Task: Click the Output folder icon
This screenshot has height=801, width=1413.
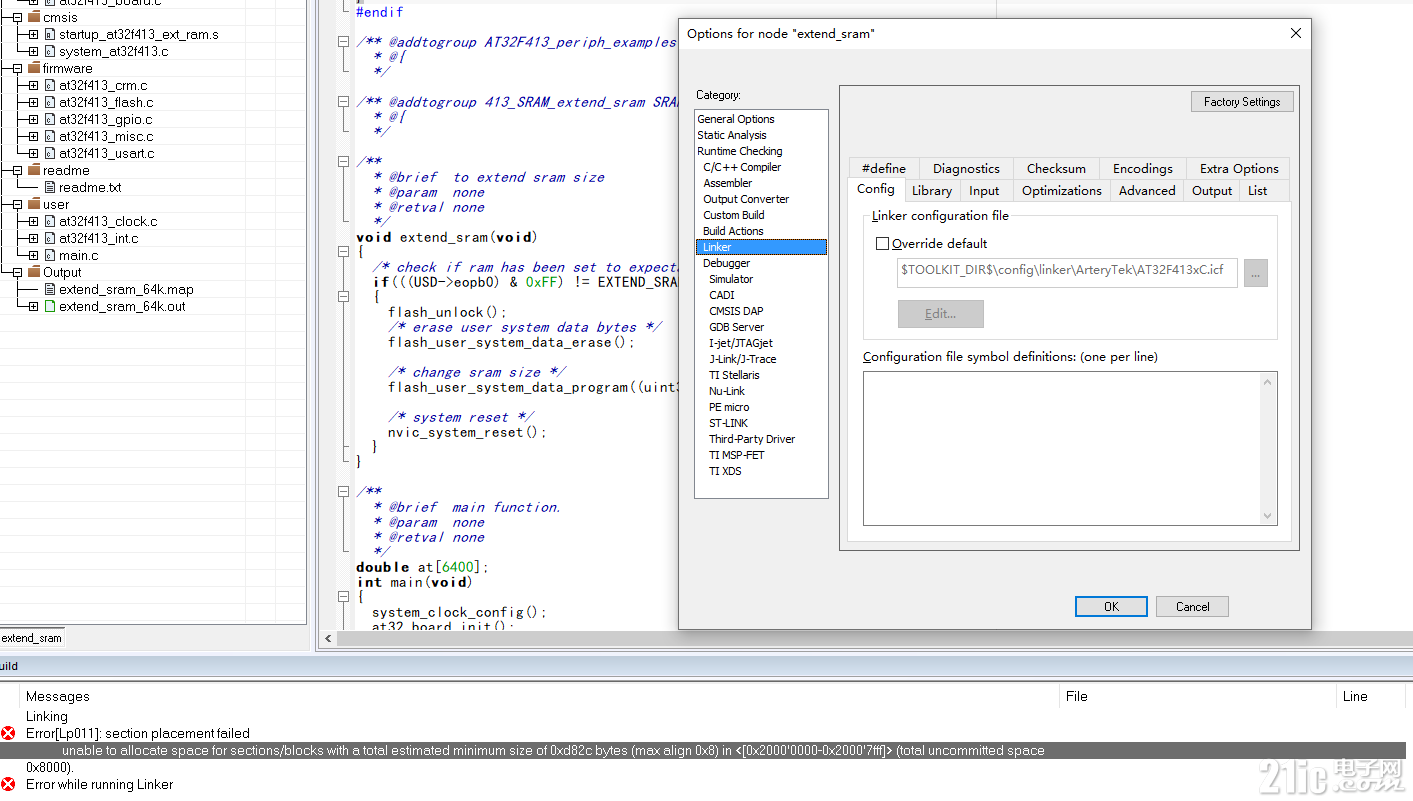Action: point(34,272)
